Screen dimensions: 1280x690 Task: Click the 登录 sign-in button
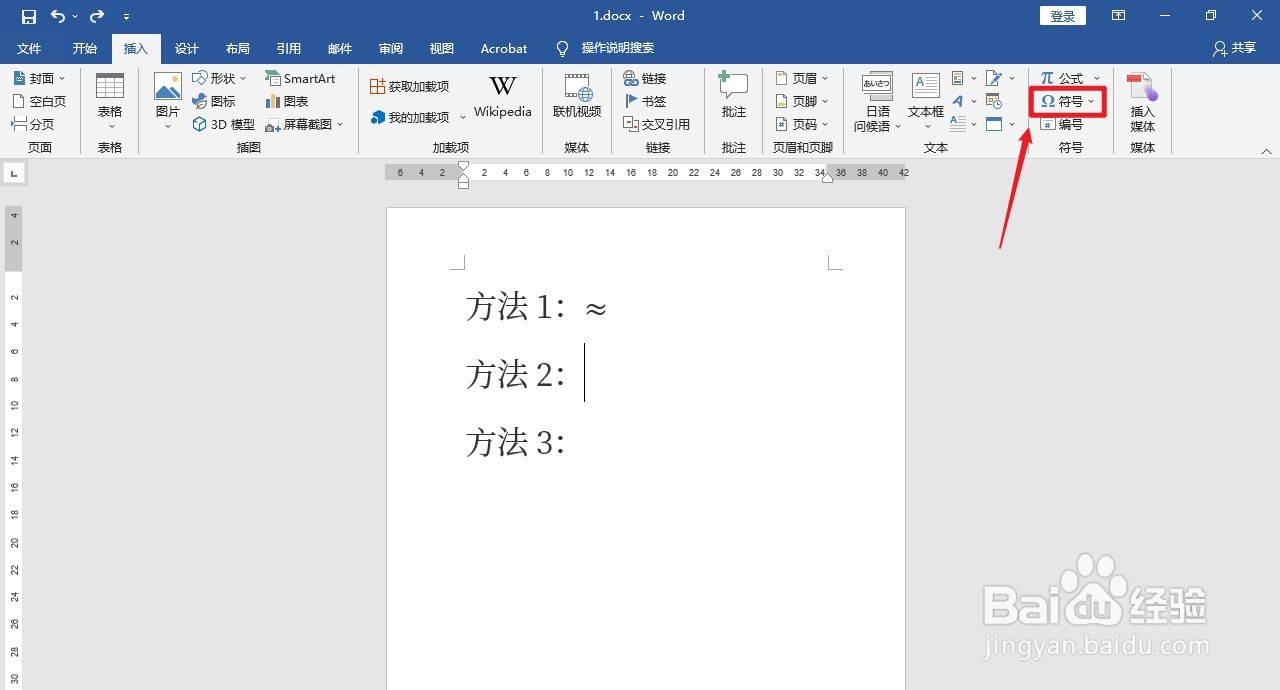click(x=1062, y=15)
